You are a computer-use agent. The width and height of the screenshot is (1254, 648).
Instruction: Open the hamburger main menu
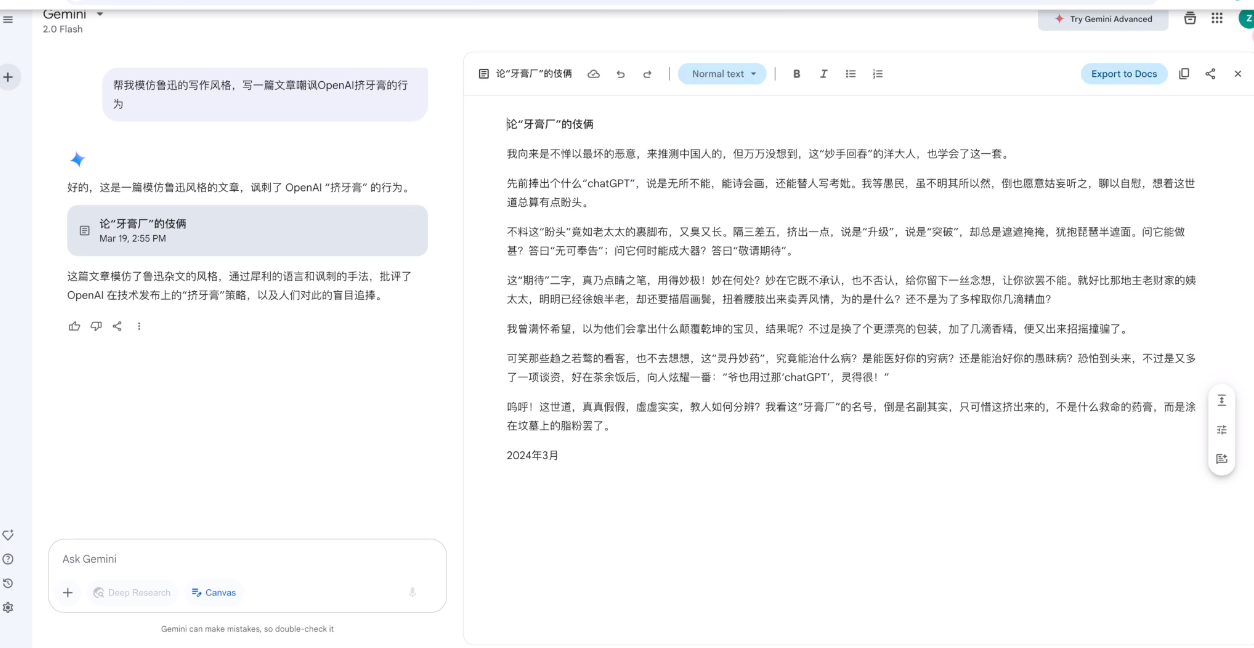[x=8, y=19]
